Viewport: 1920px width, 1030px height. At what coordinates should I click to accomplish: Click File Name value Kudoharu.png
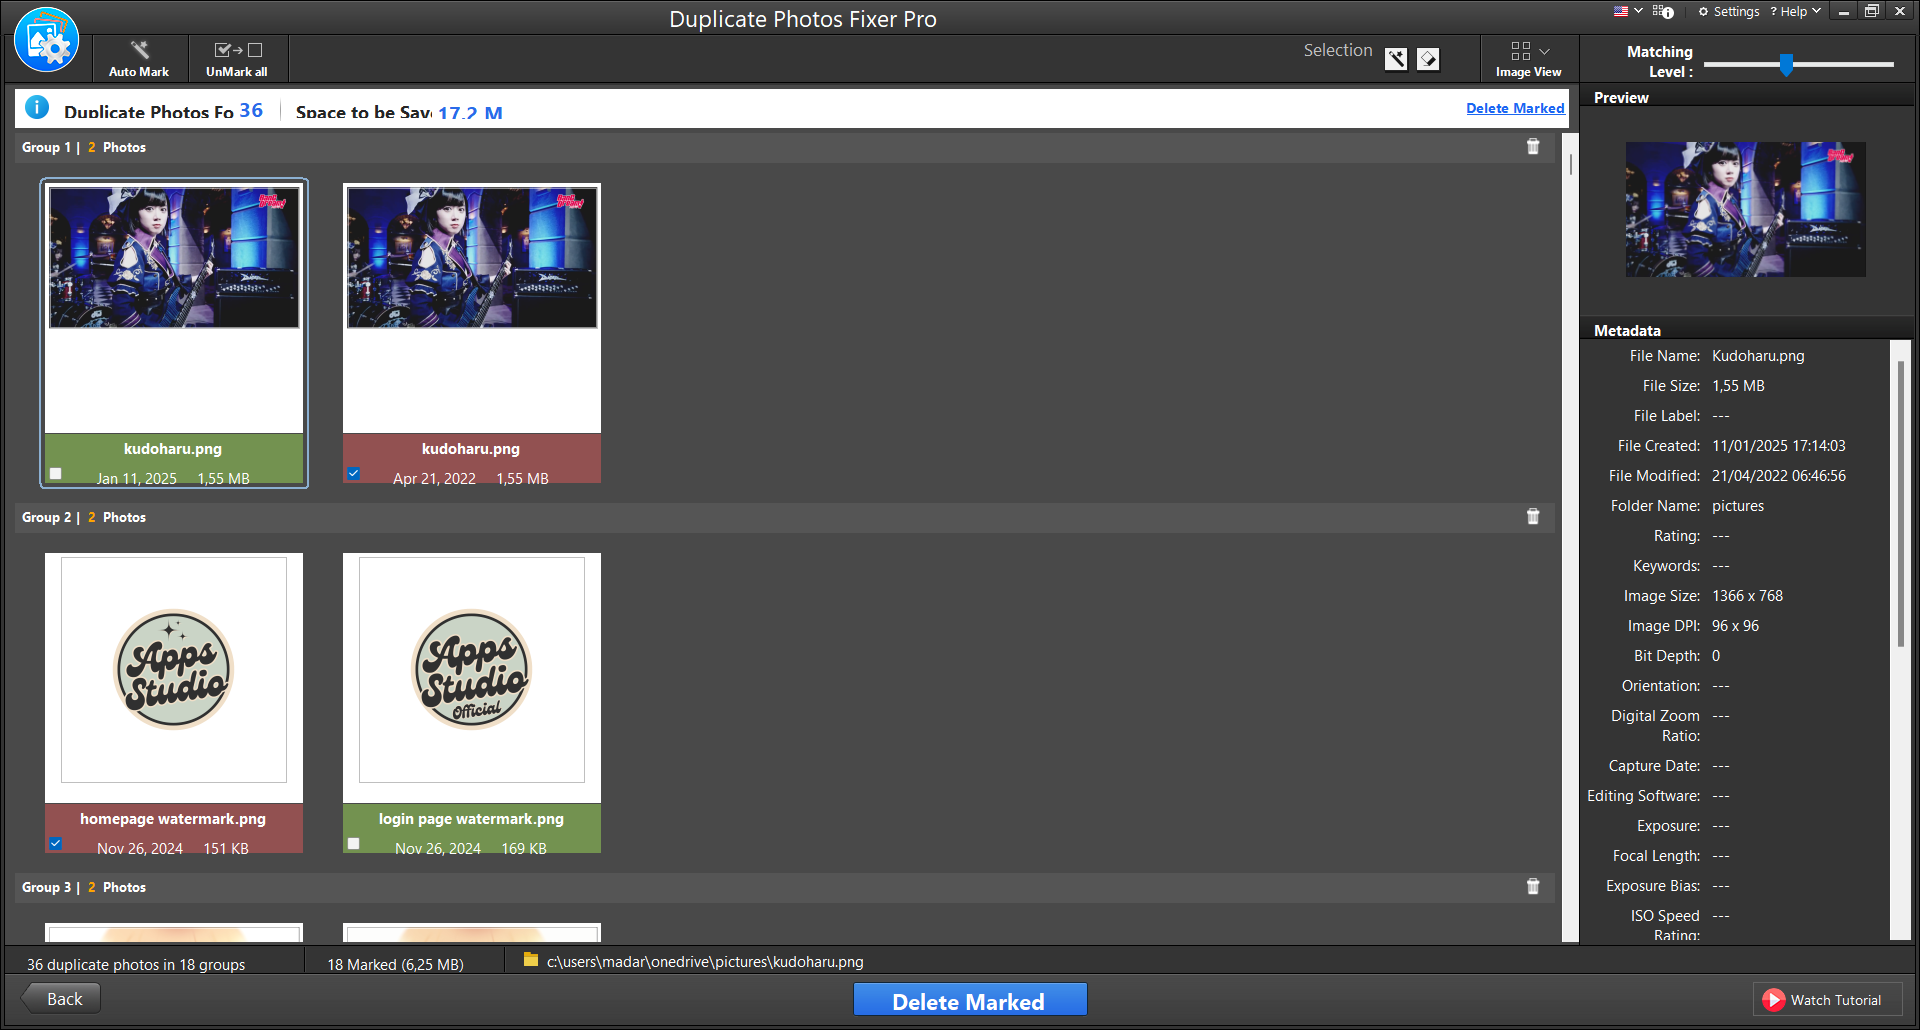click(1758, 356)
